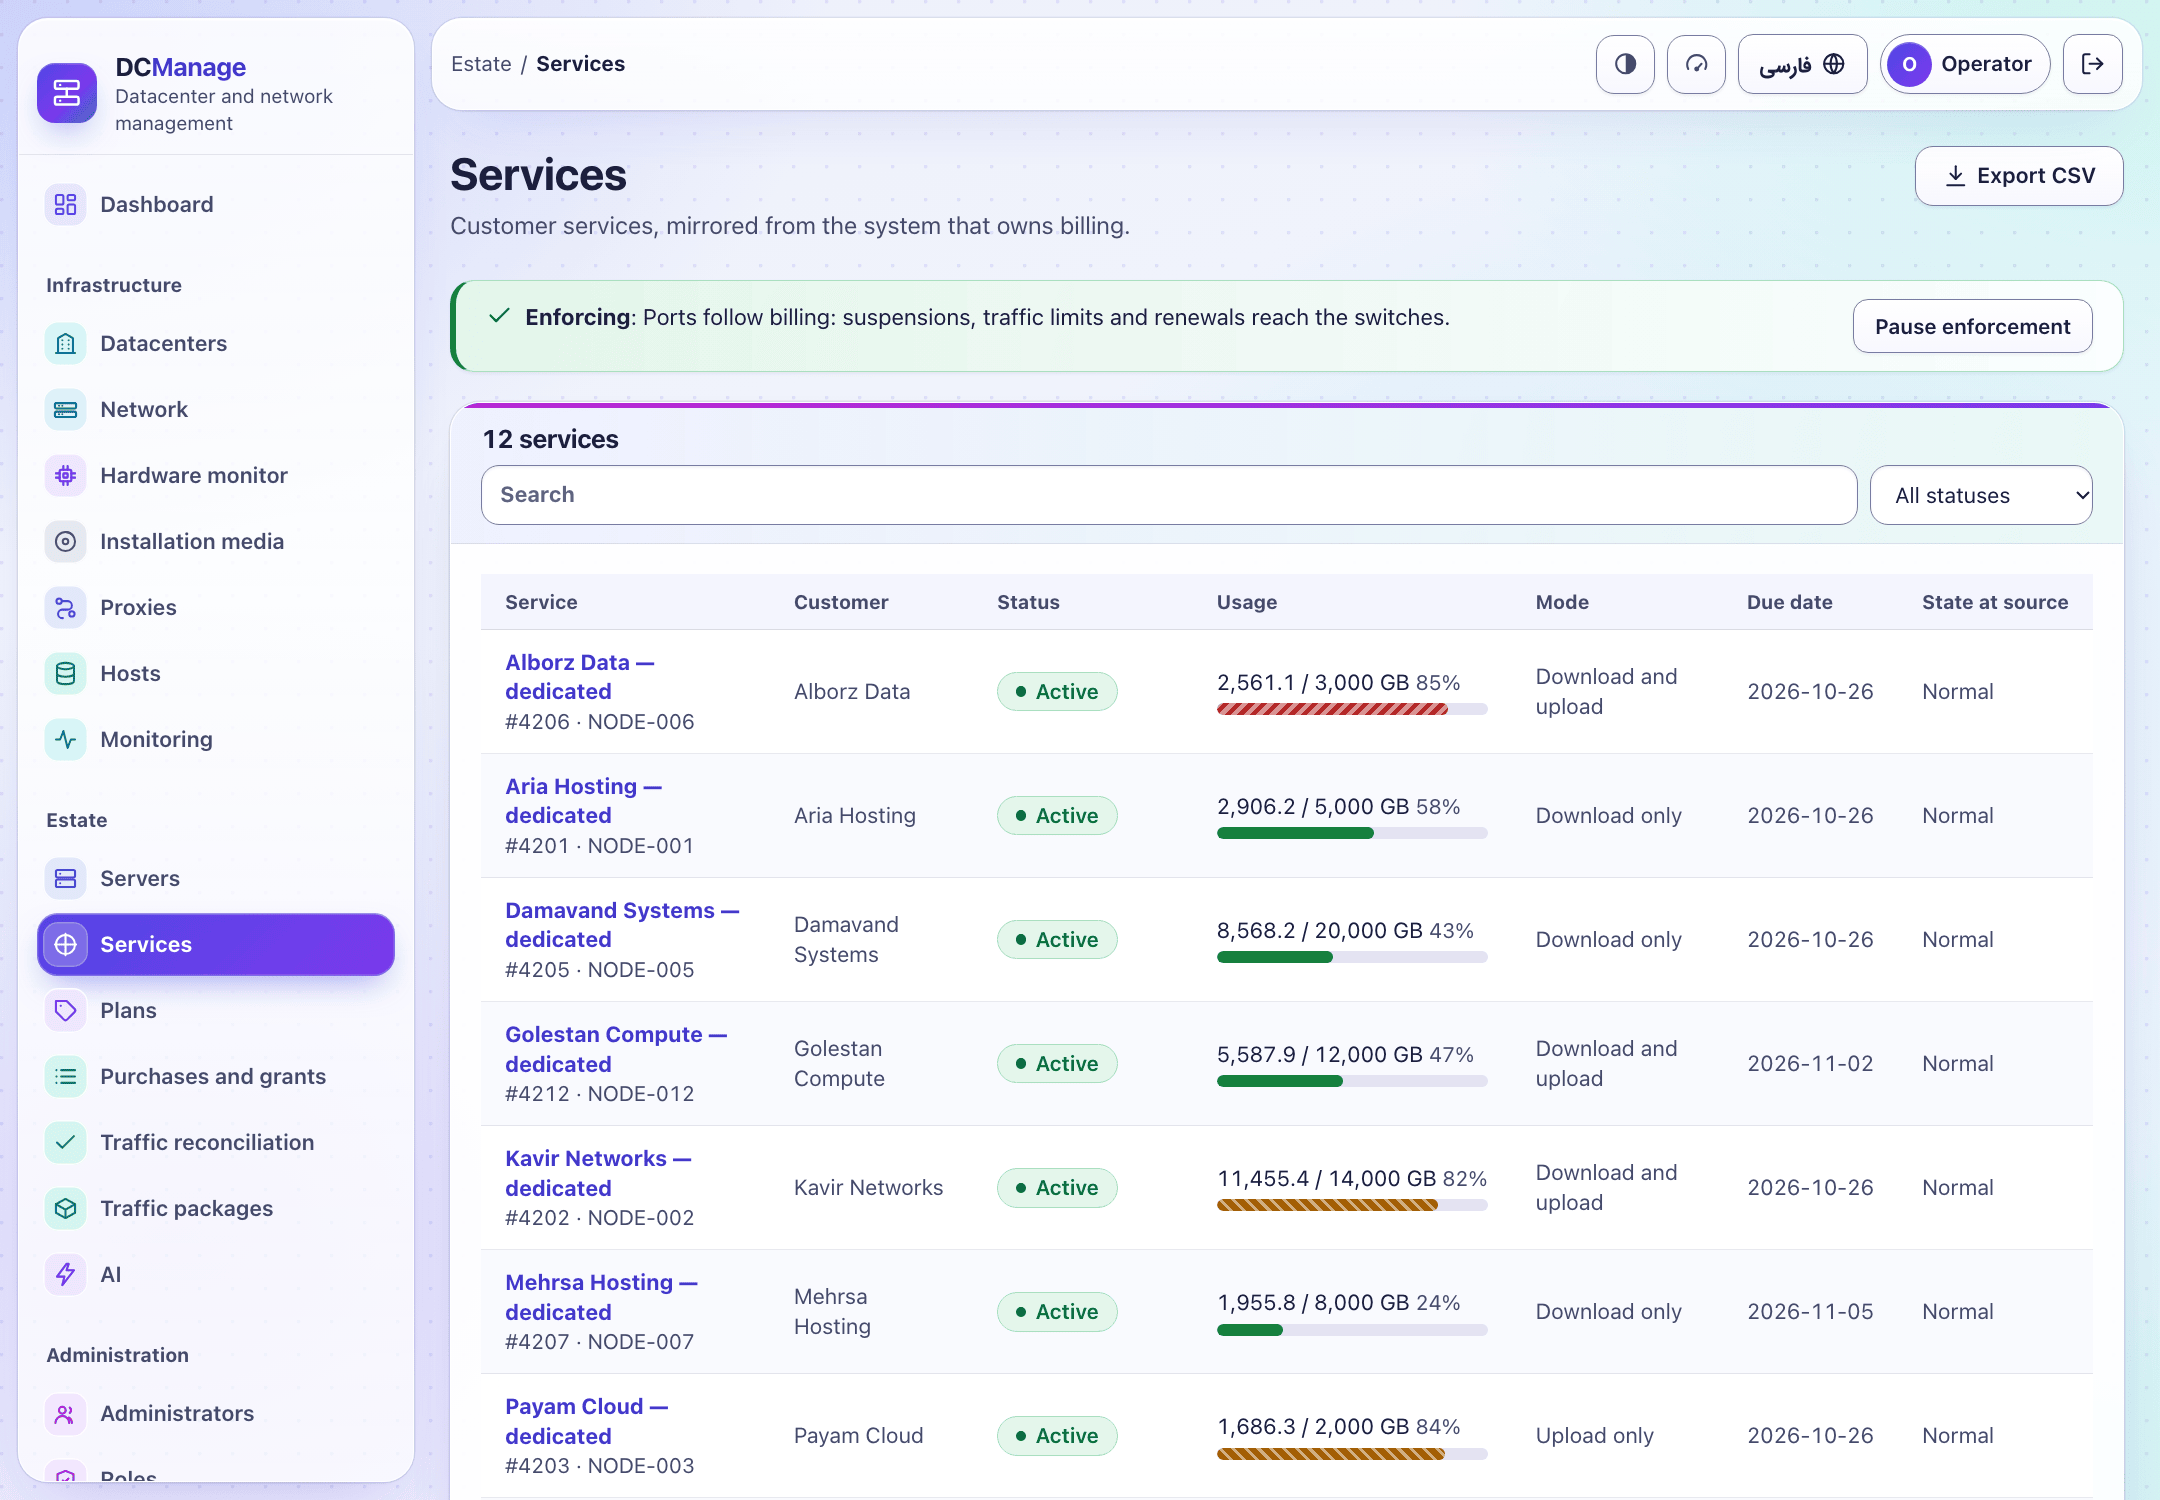Click the Proxies sidebar icon
This screenshot has height=1500, width=2160.
click(x=66, y=608)
